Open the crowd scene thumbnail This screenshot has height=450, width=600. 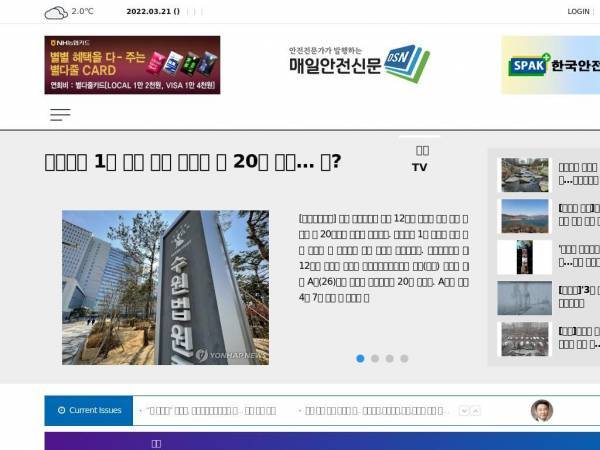pyautogui.click(x=525, y=339)
